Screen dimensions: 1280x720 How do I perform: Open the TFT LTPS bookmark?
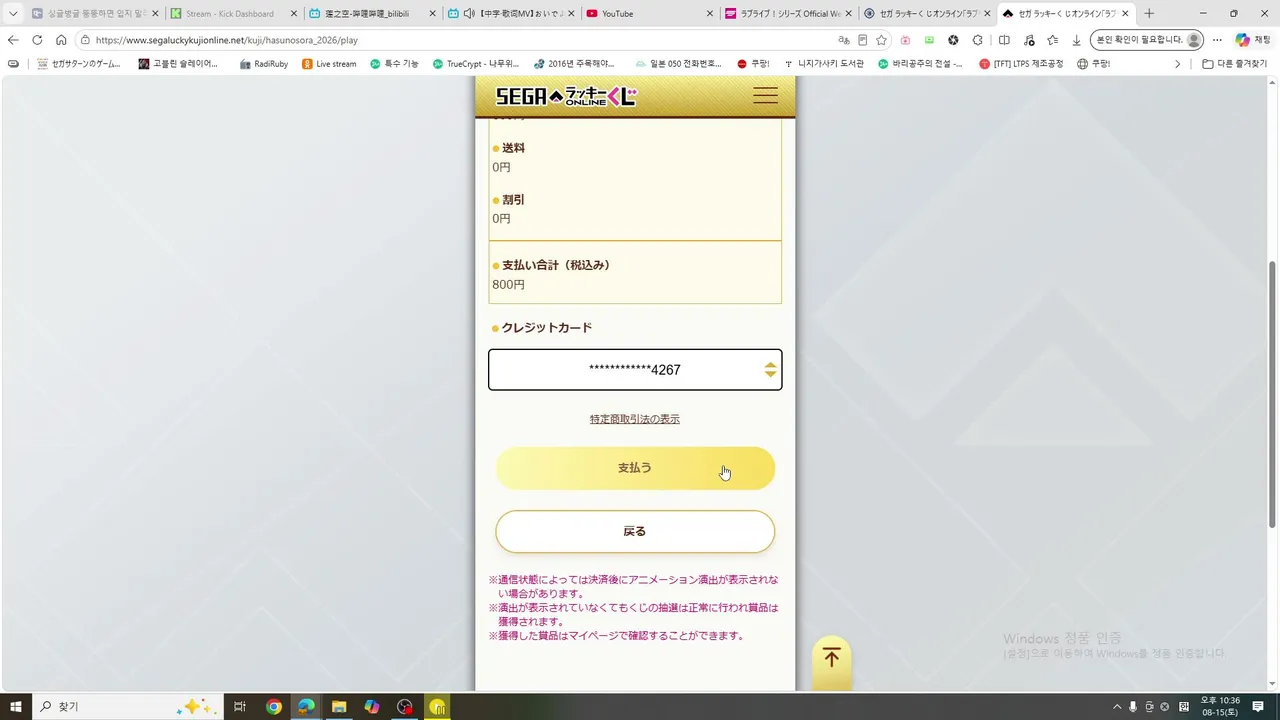[1023, 64]
